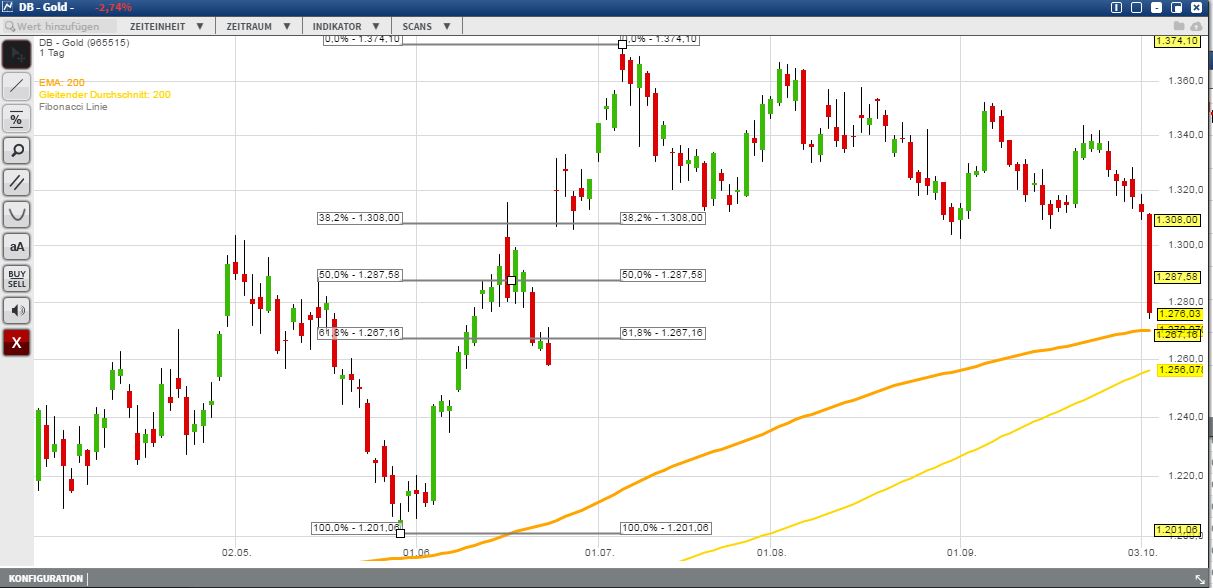Open the Buy/Sell trading tool
Viewport: 1213px width, 588px height.
(x=14, y=279)
